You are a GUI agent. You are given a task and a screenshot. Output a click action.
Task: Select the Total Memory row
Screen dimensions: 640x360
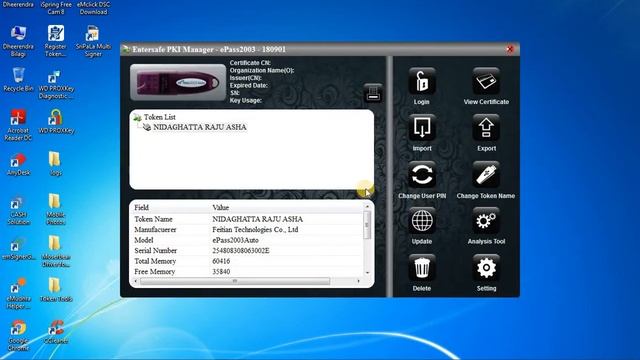(x=247, y=261)
